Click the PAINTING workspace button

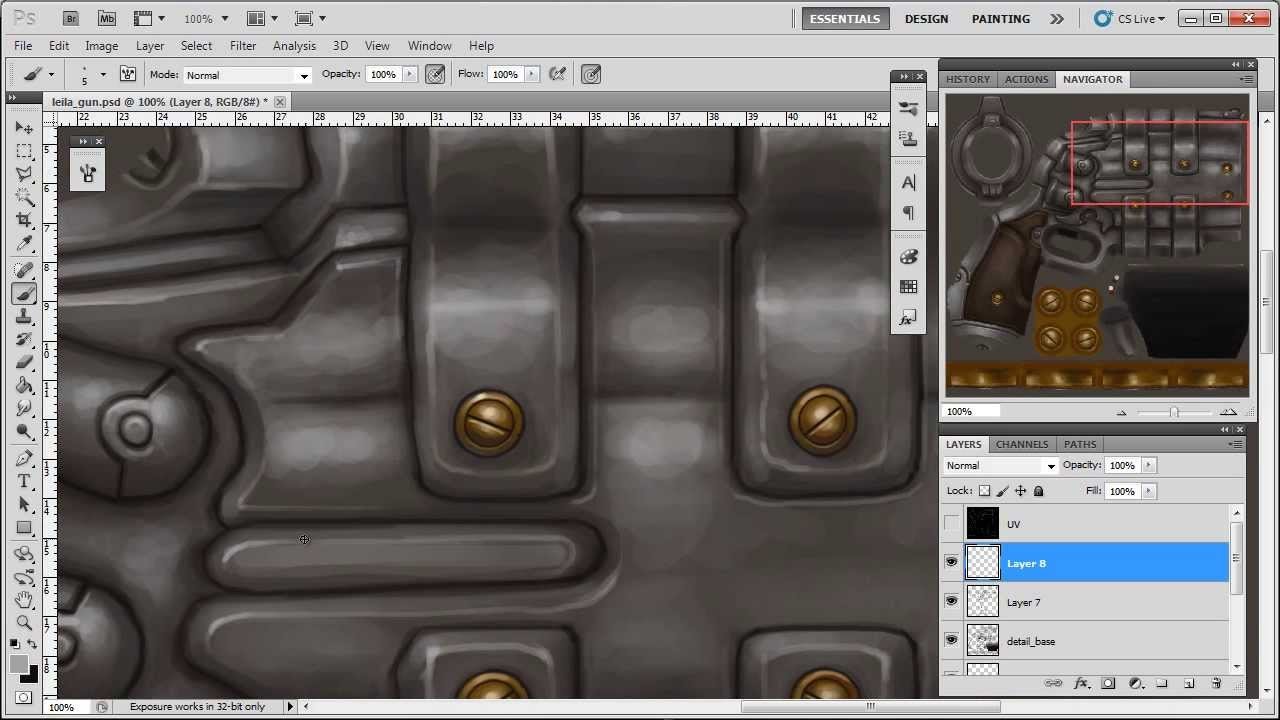coord(1000,18)
